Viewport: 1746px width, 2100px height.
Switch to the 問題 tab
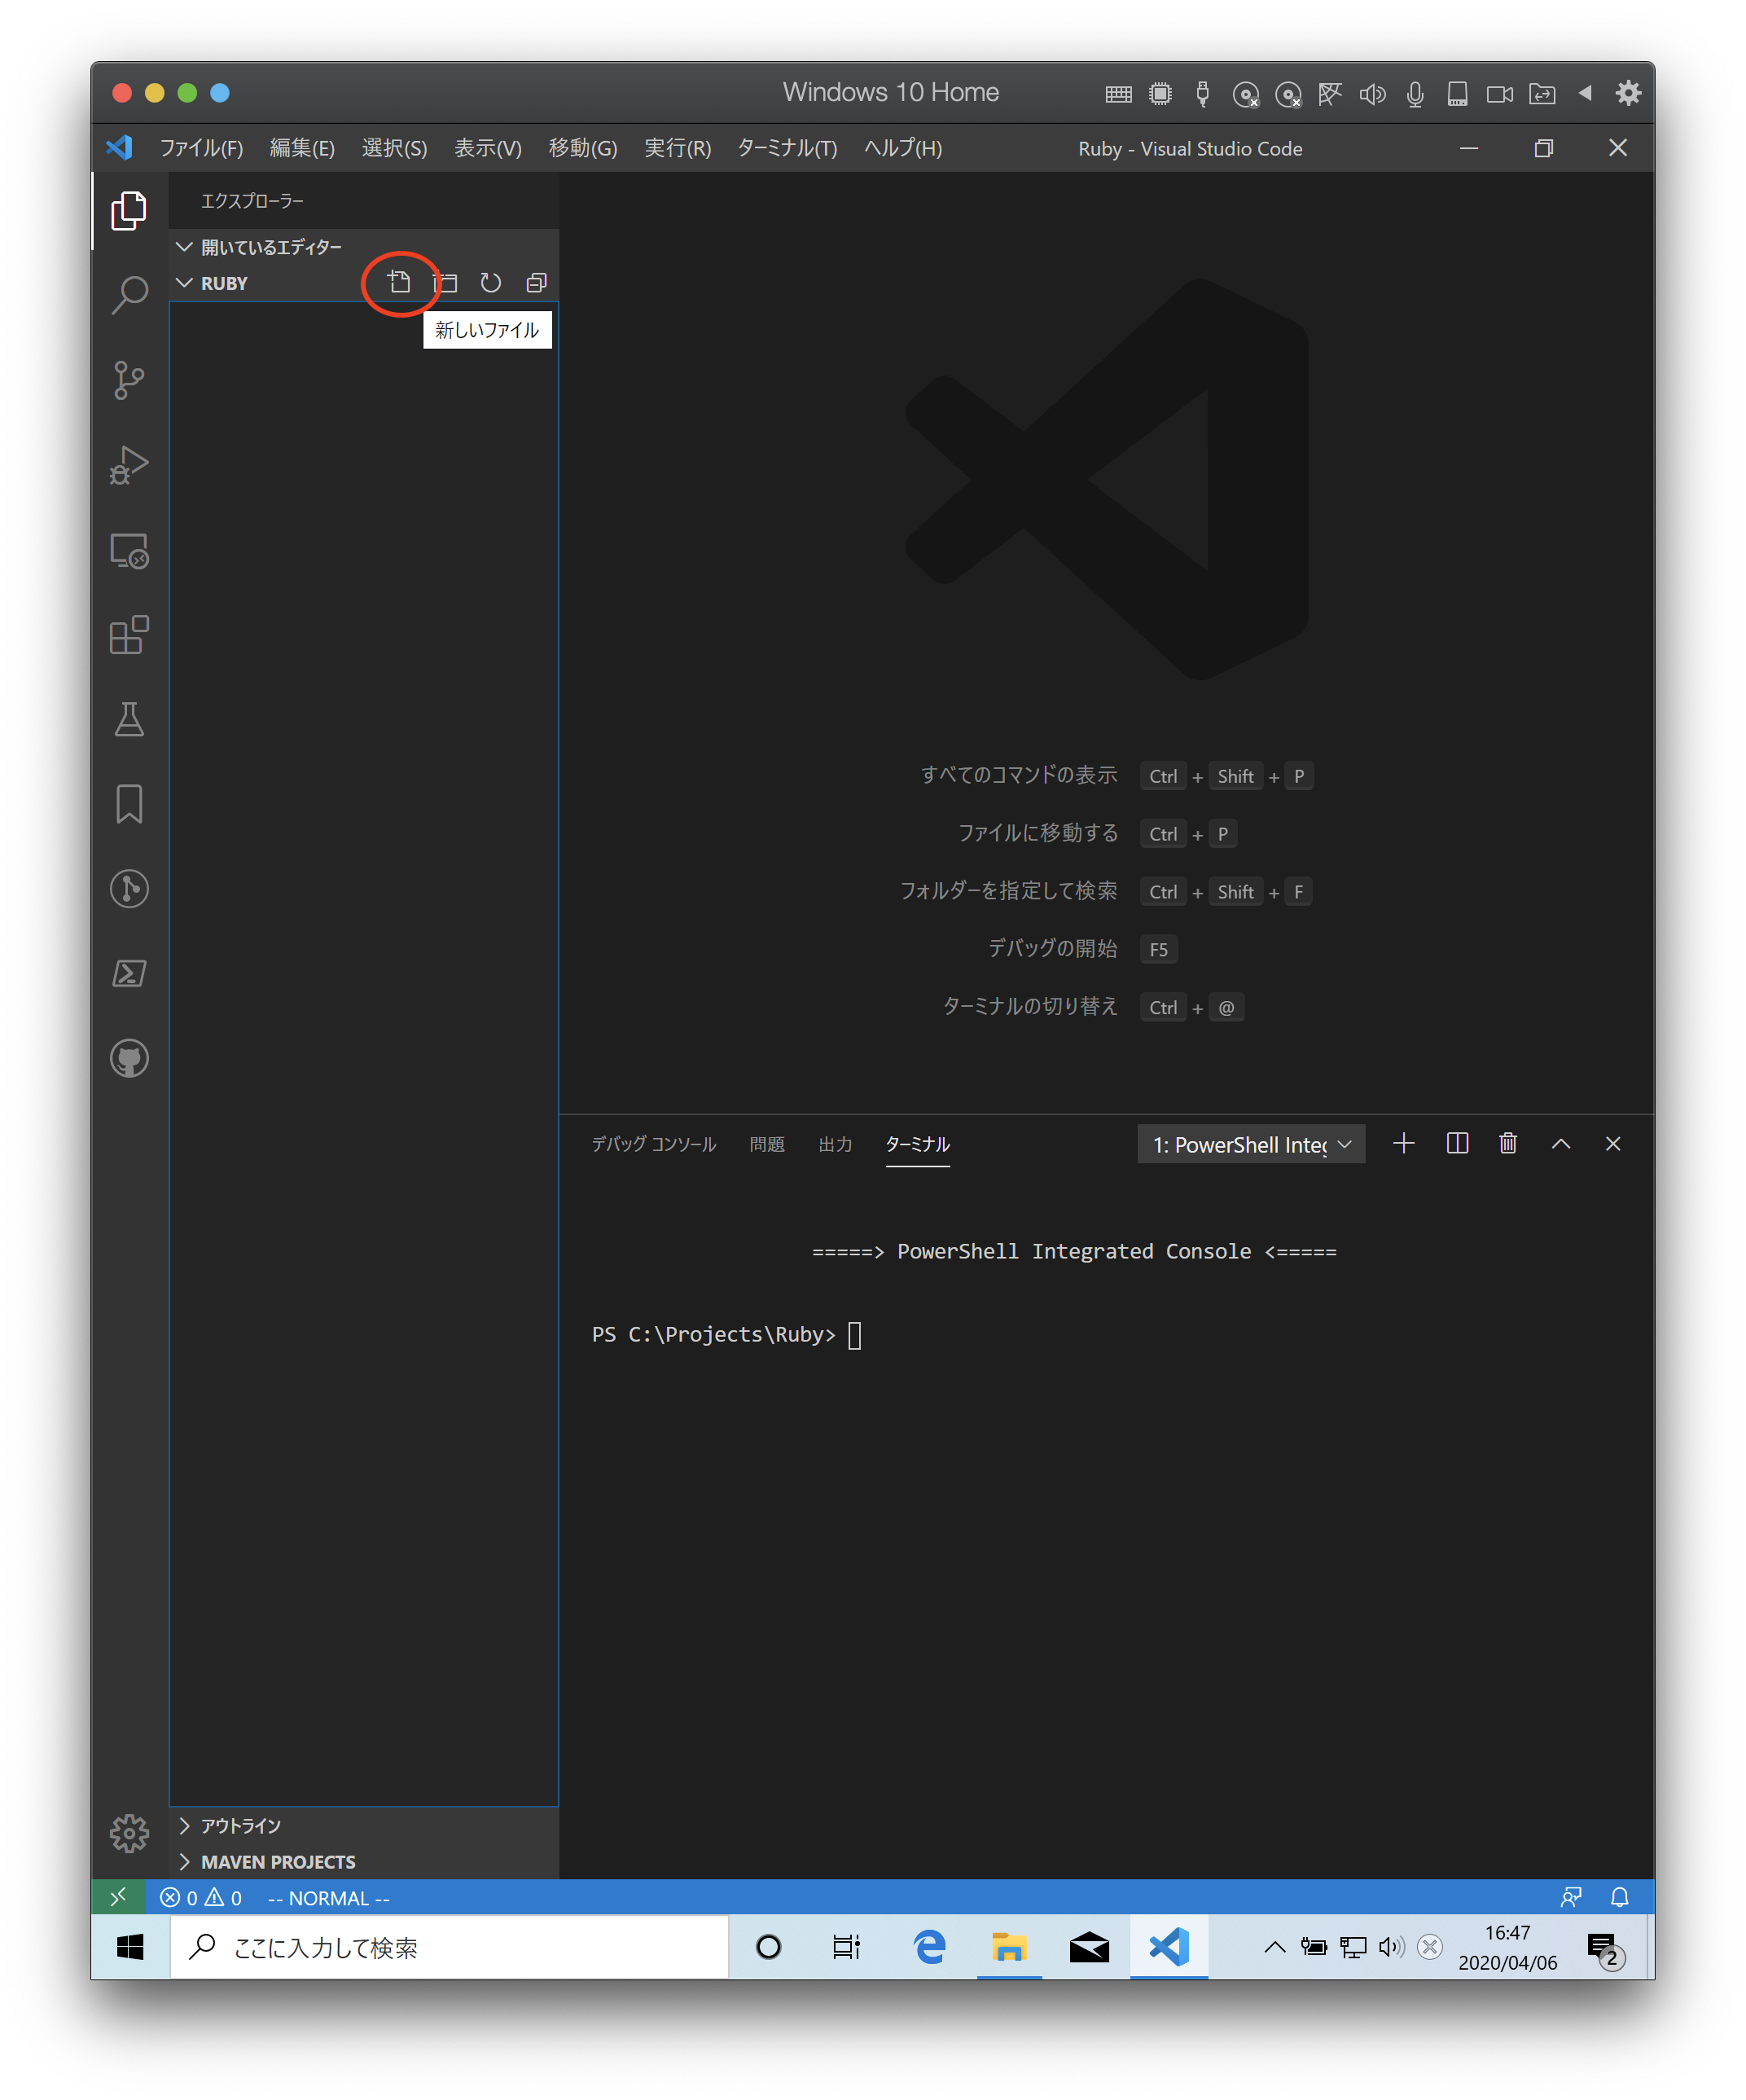coord(766,1144)
